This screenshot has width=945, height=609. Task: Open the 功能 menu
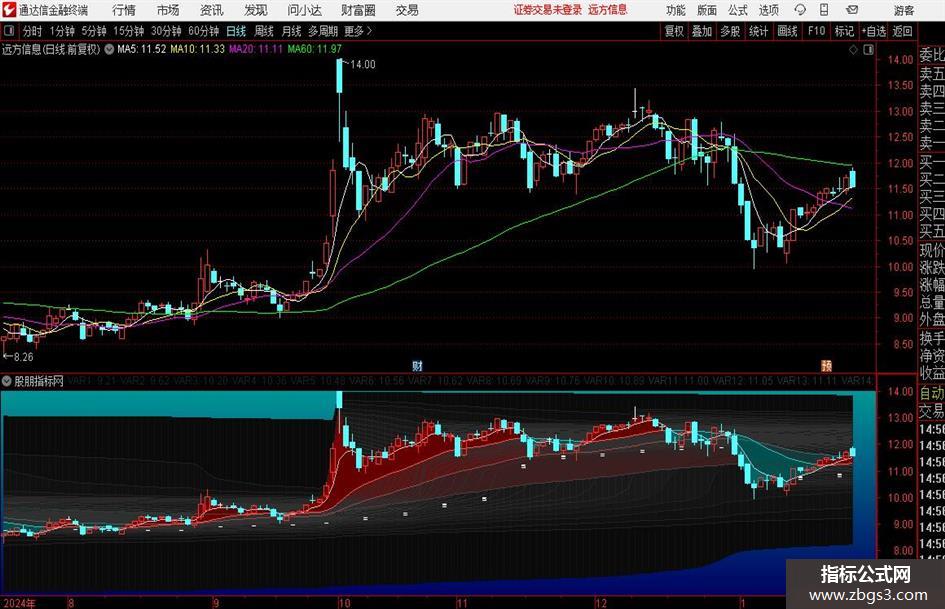tap(676, 10)
